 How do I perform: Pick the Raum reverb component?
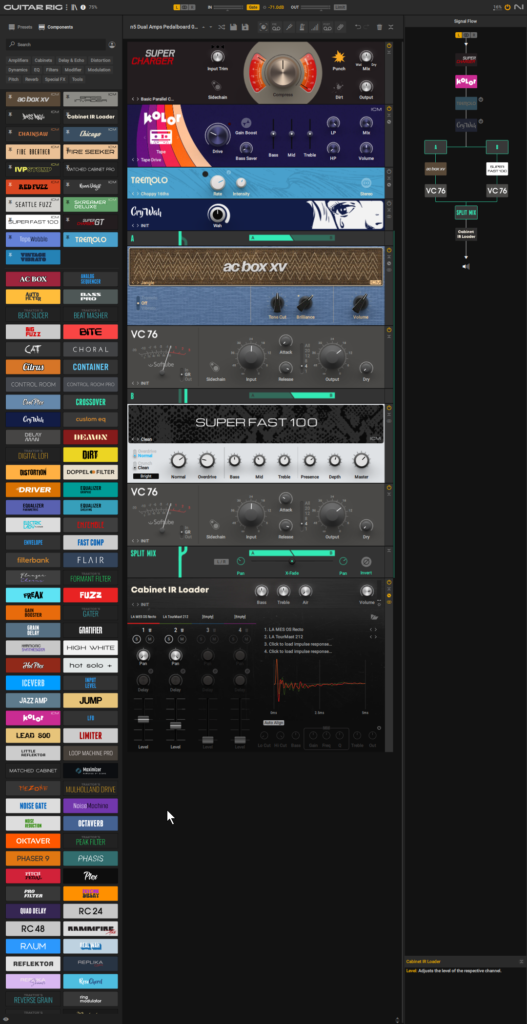pyautogui.click(x=33, y=946)
